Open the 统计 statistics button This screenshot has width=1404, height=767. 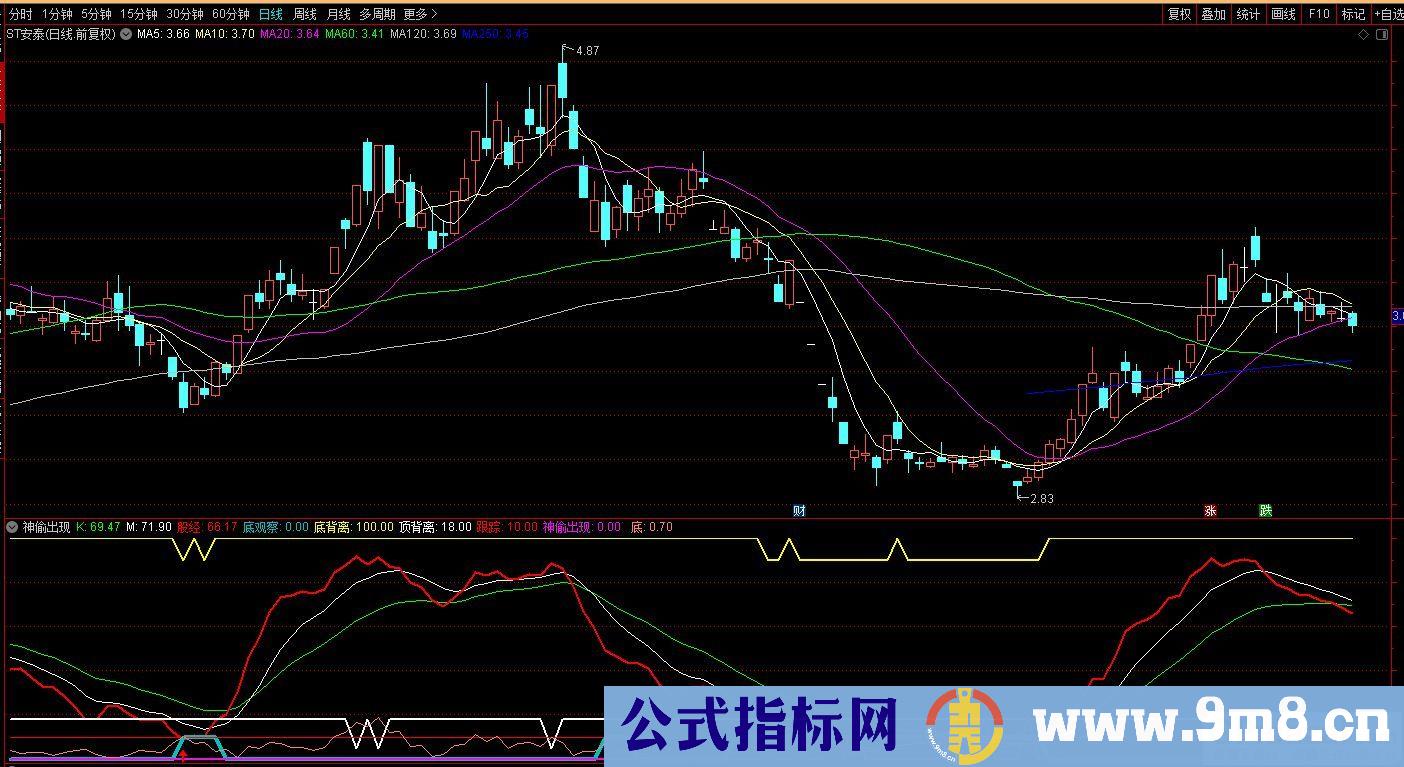click(1248, 14)
